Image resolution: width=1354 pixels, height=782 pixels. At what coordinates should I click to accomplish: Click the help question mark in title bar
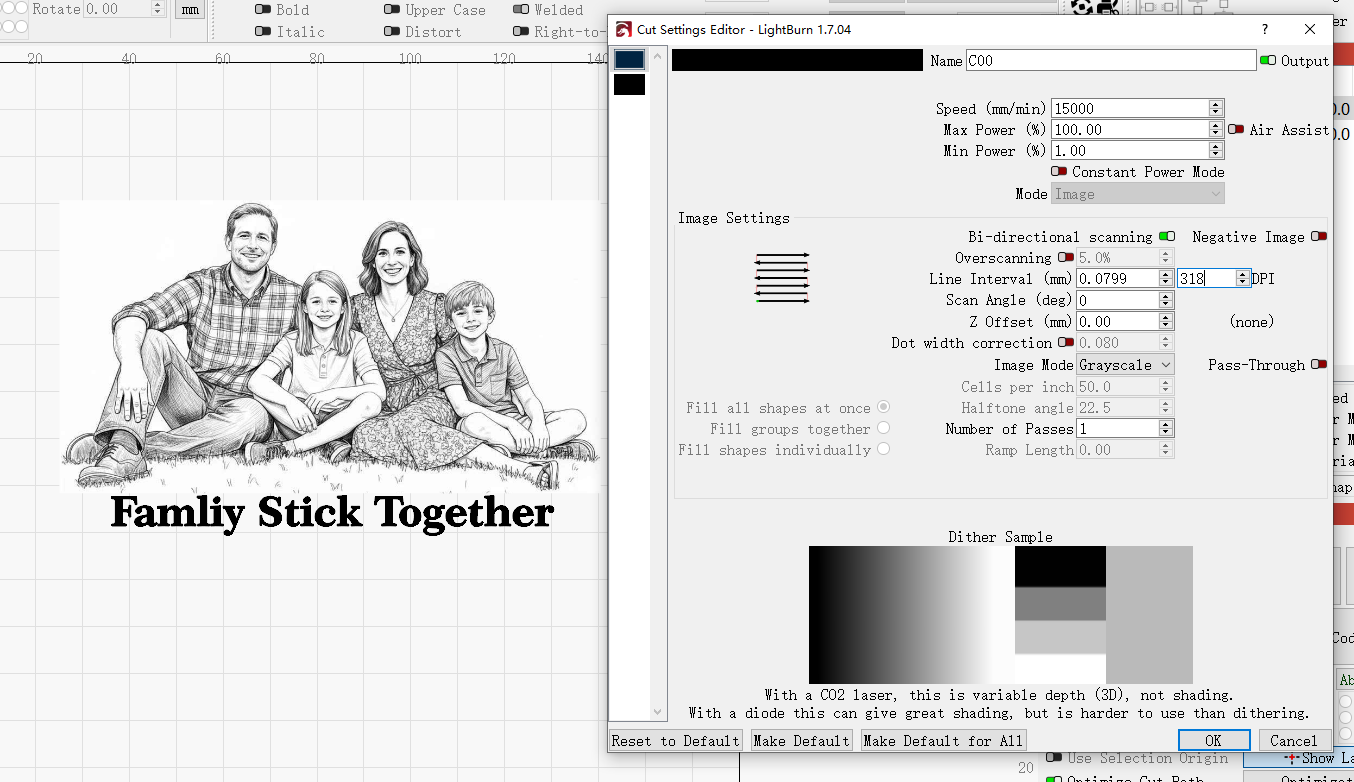[1265, 30]
